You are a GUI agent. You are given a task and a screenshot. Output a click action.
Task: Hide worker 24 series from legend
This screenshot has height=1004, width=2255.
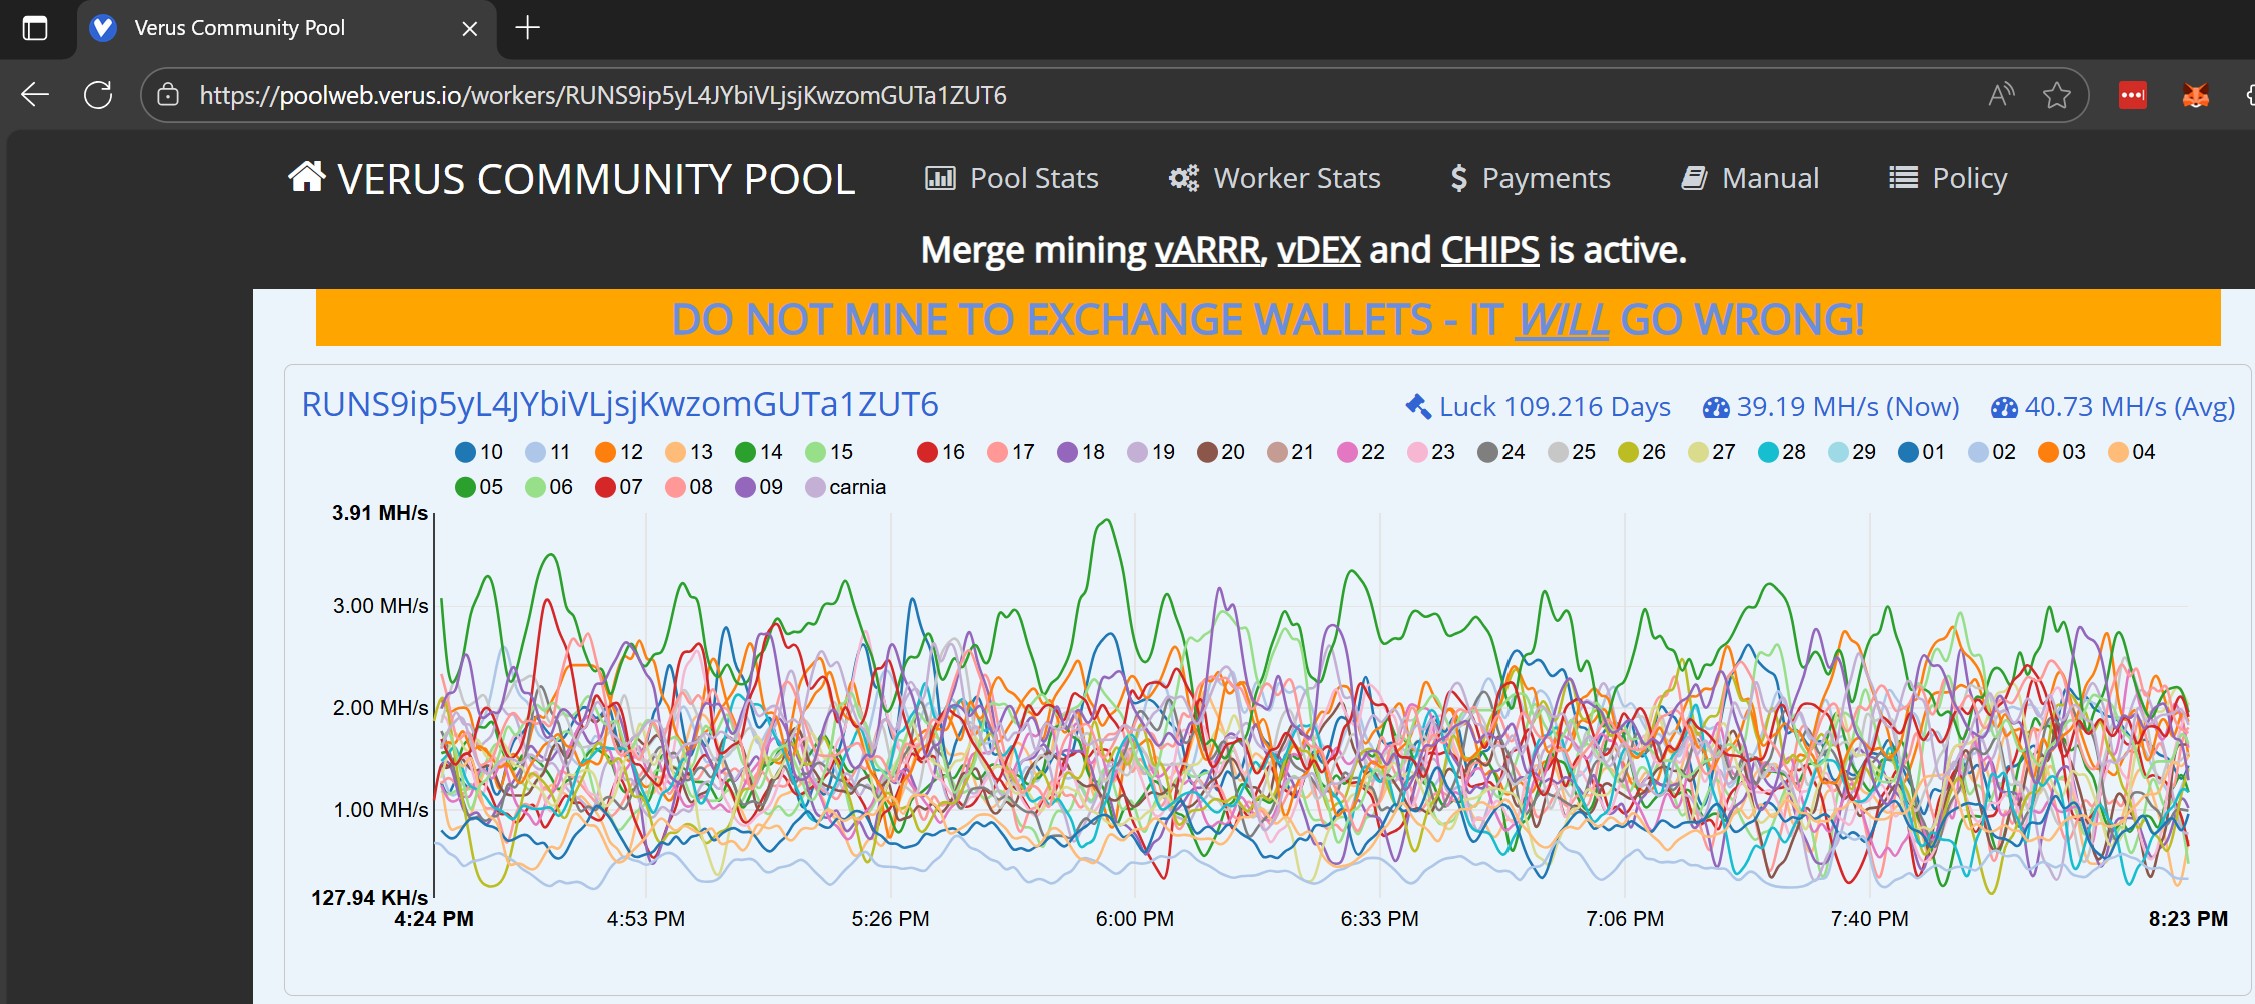(x=1501, y=452)
